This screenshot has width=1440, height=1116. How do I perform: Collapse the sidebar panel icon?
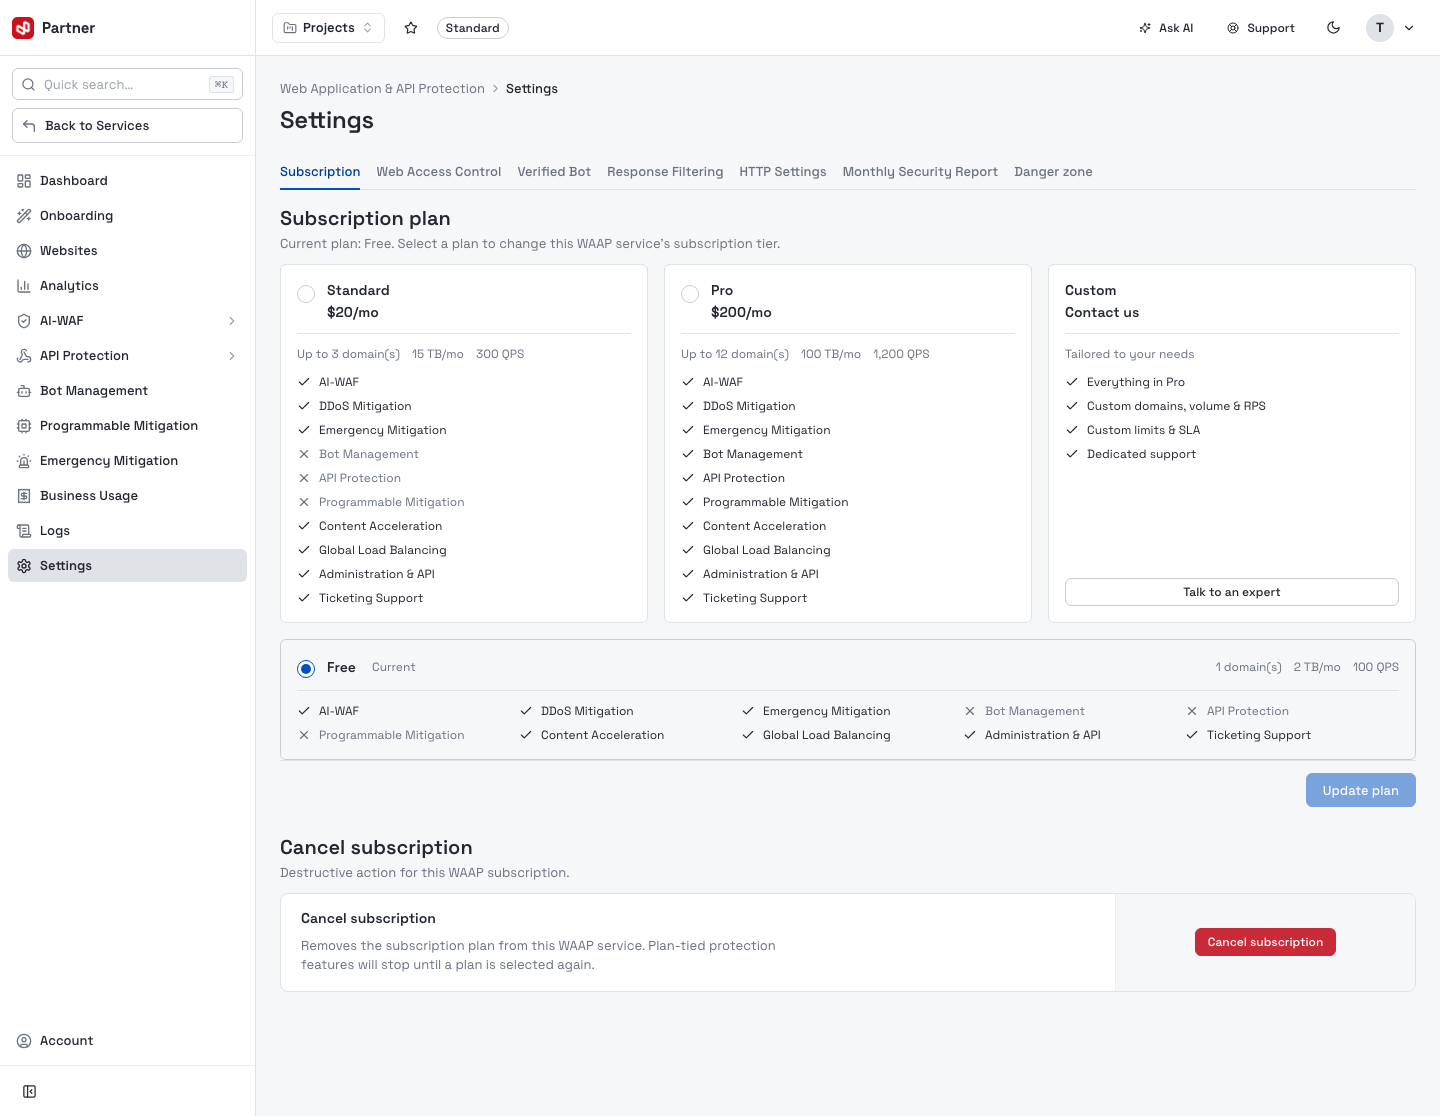30,1092
